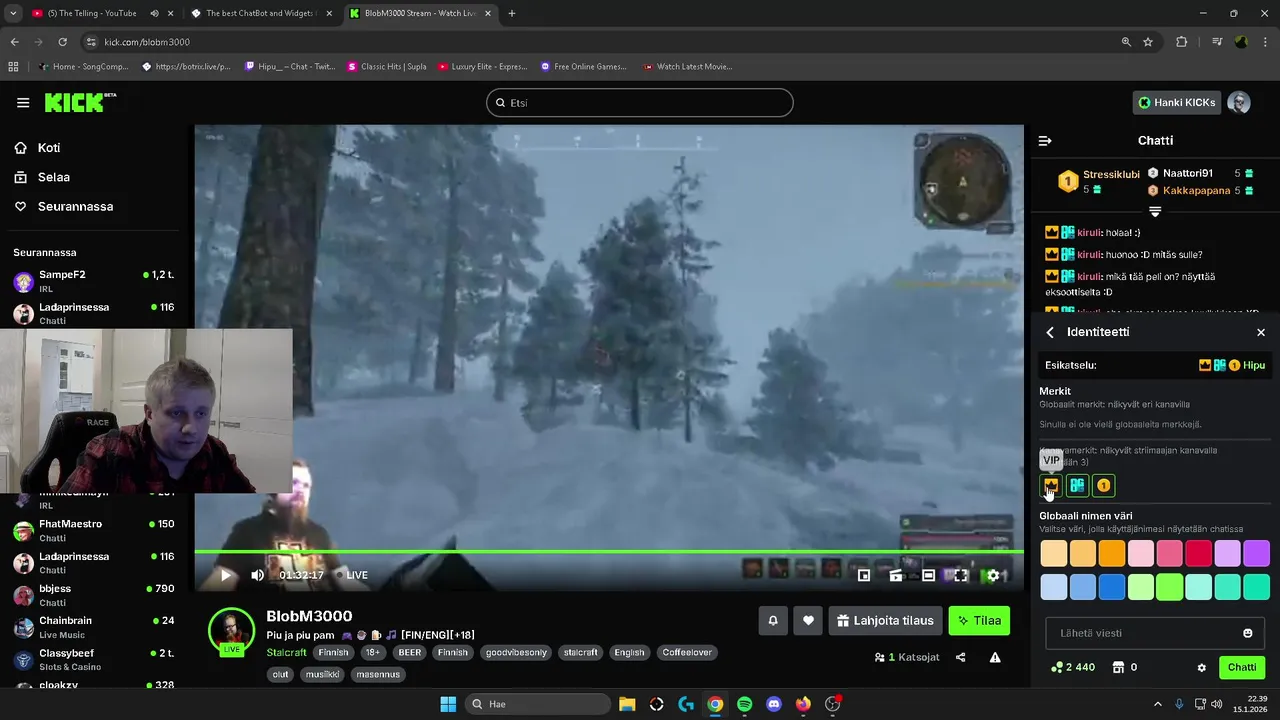This screenshot has width=1280, height=720.
Task: Click the green Tilaa button
Action: click(979, 621)
